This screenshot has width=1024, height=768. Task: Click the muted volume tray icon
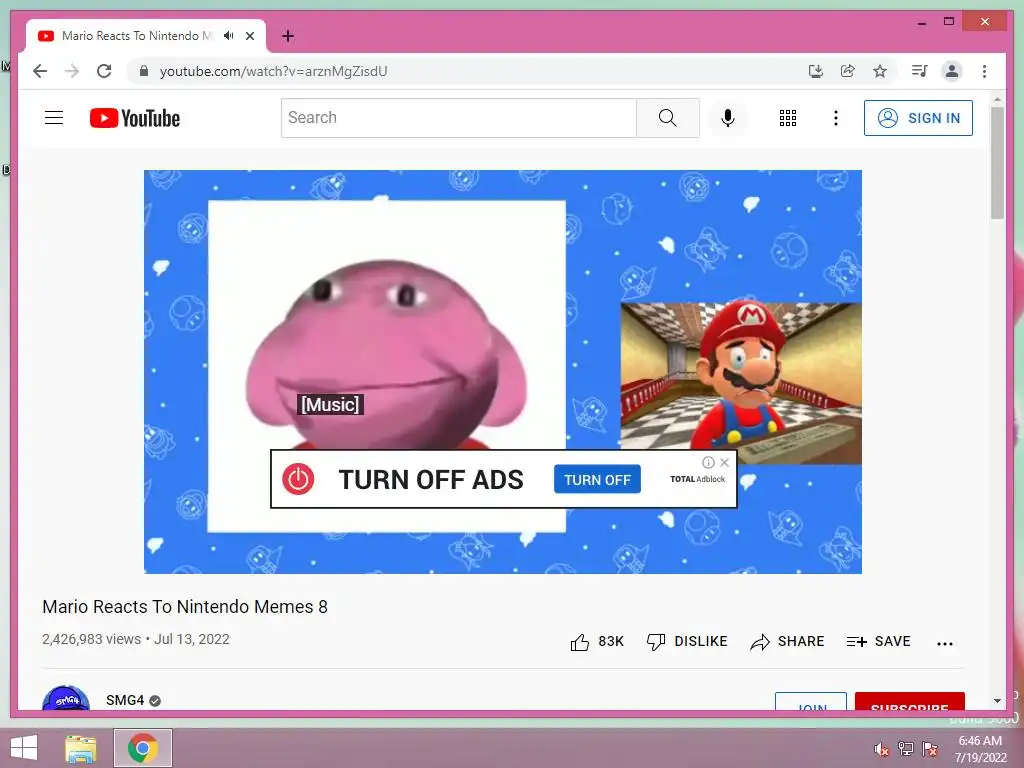coord(882,749)
